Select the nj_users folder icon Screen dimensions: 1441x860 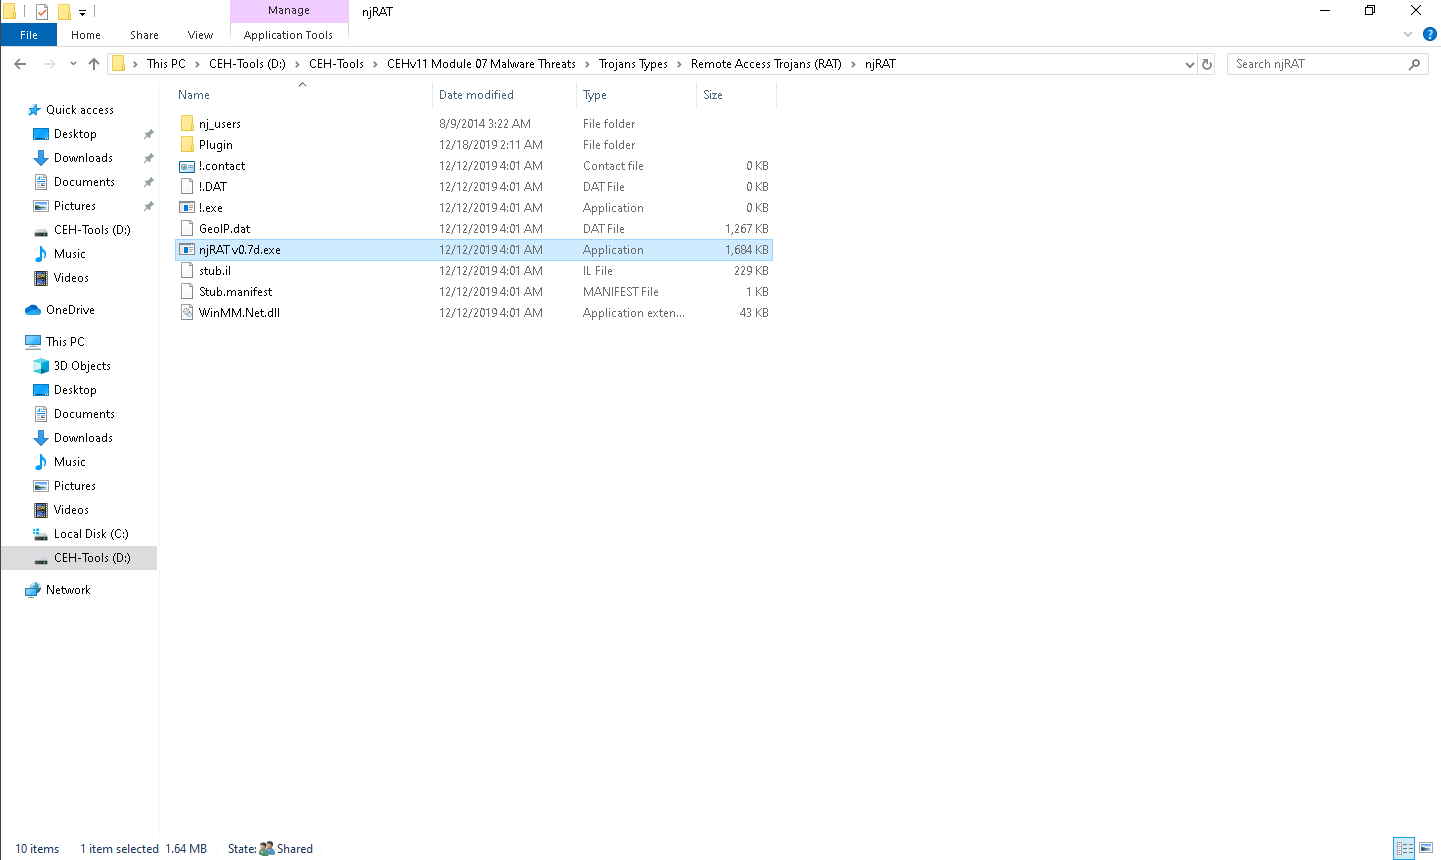[x=187, y=124]
